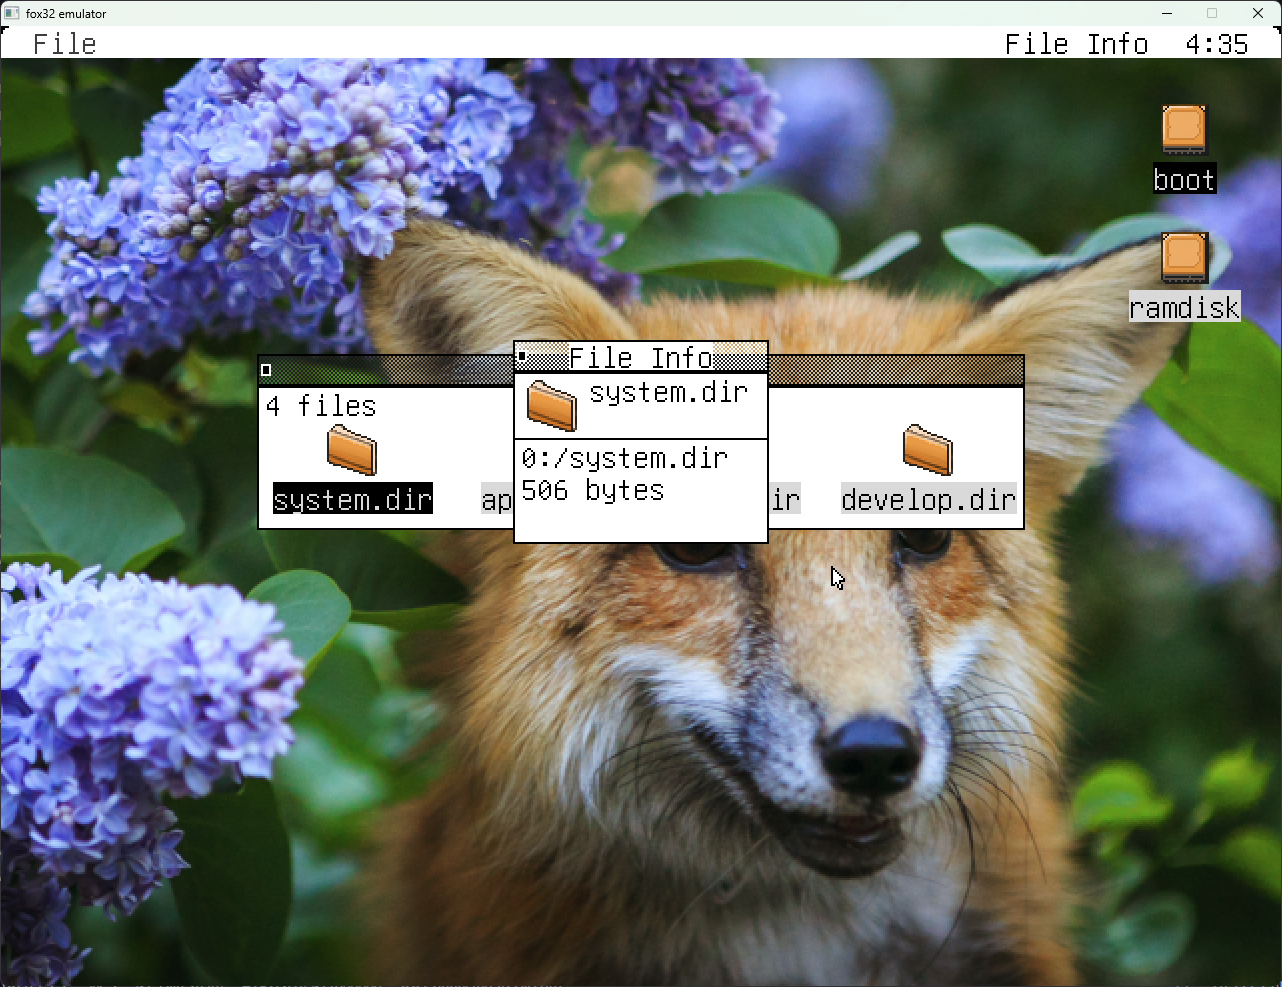Open the File menu
The image size is (1282, 987).
pos(65,44)
